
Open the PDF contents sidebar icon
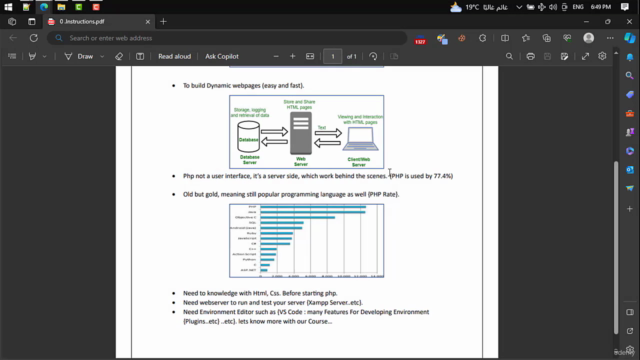point(12,56)
